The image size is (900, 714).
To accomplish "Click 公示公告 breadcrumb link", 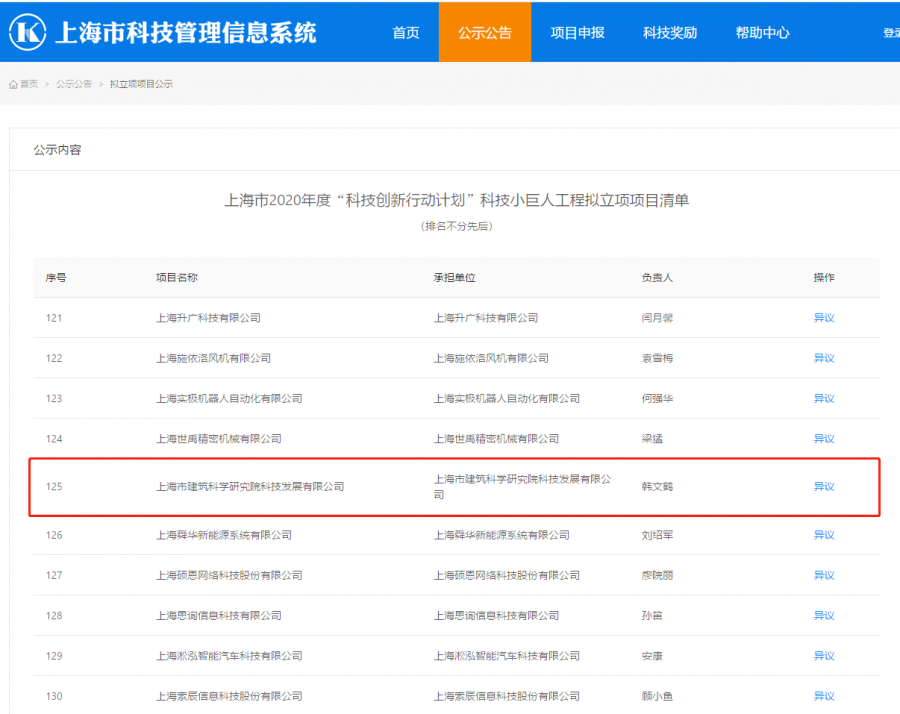I will (x=74, y=85).
